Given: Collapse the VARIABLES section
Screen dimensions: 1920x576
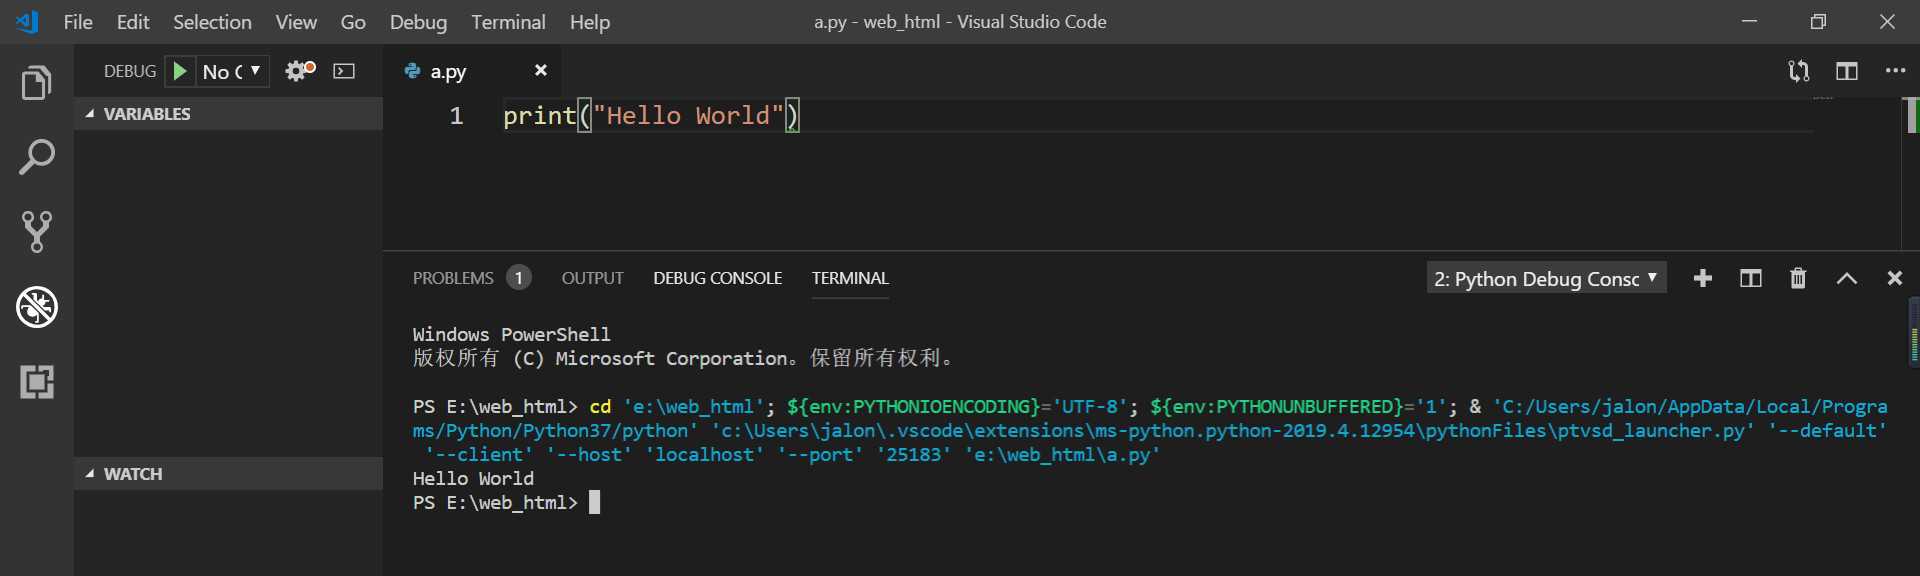Looking at the screenshot, I should click(228, 114).
